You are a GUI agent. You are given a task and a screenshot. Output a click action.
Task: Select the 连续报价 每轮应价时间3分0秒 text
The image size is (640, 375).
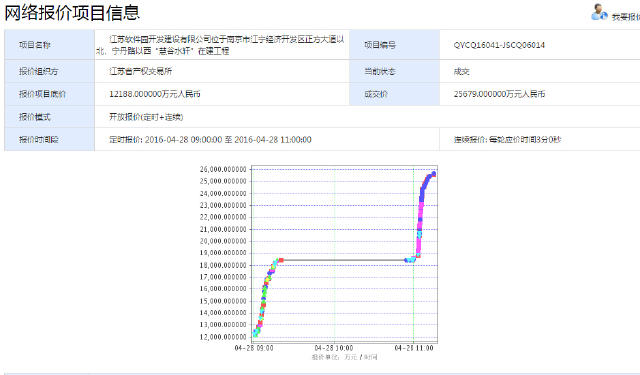508,140
